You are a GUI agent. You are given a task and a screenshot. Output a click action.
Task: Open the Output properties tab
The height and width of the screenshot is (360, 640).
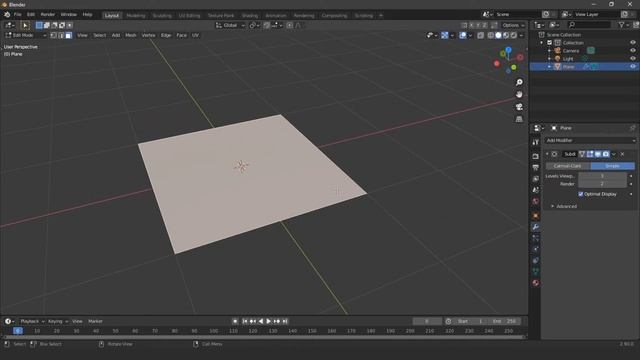coord(536,168)
